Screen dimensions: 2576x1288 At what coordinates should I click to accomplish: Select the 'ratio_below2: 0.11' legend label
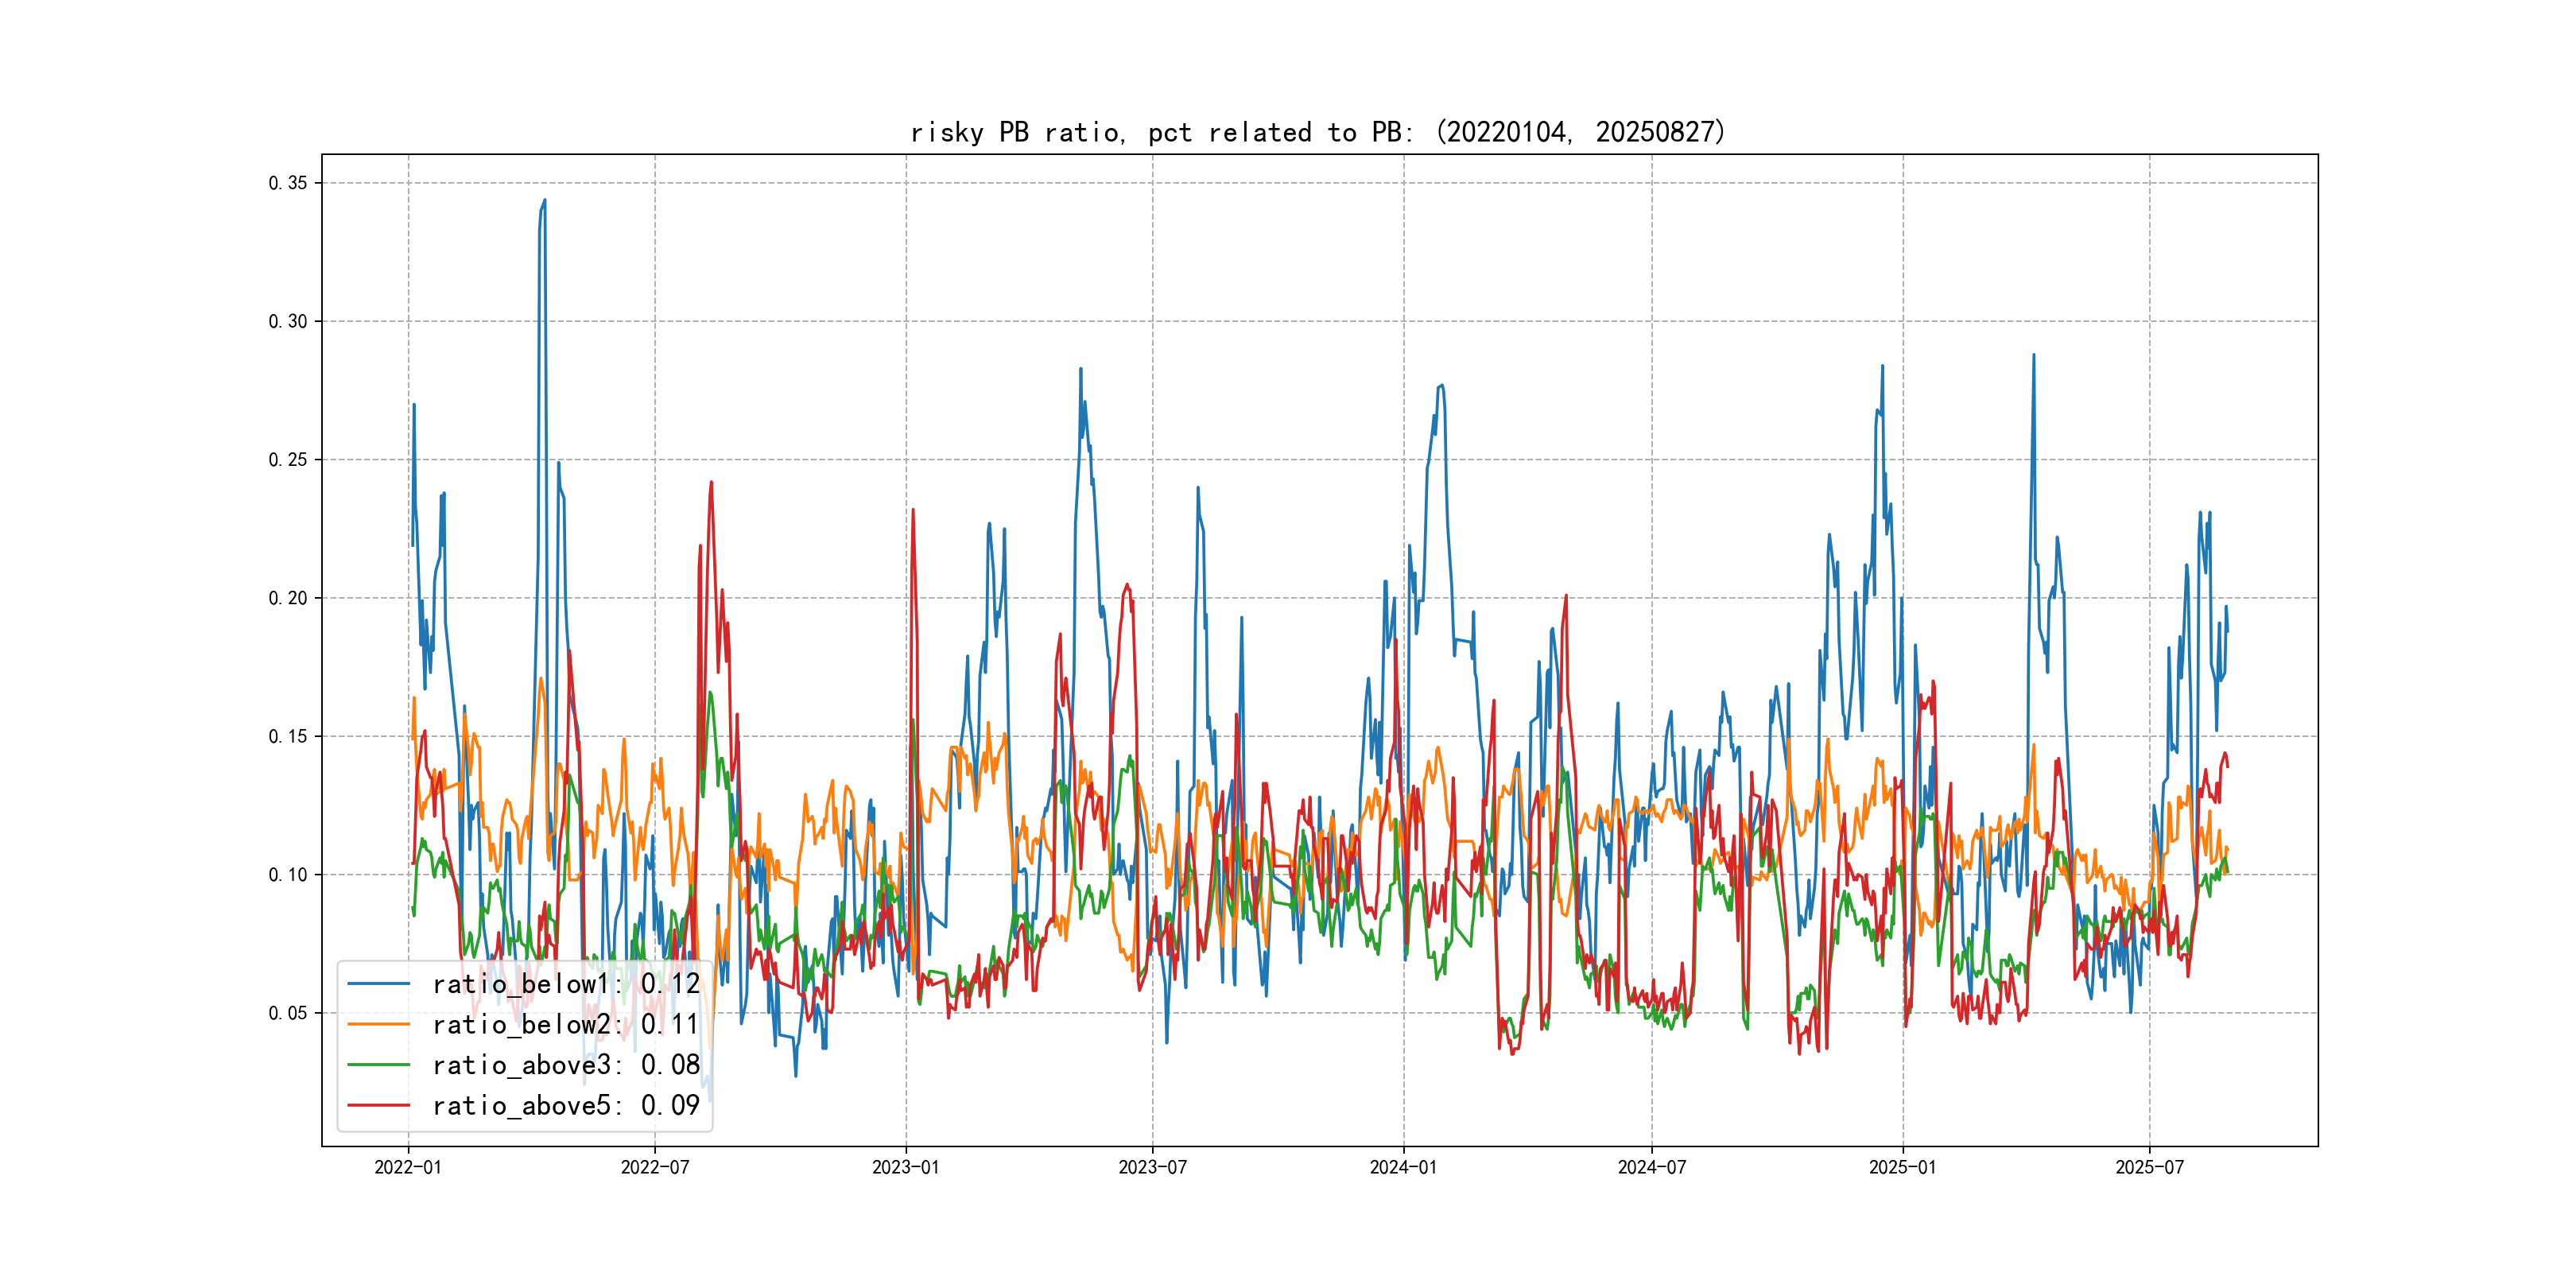point(565,1024)
